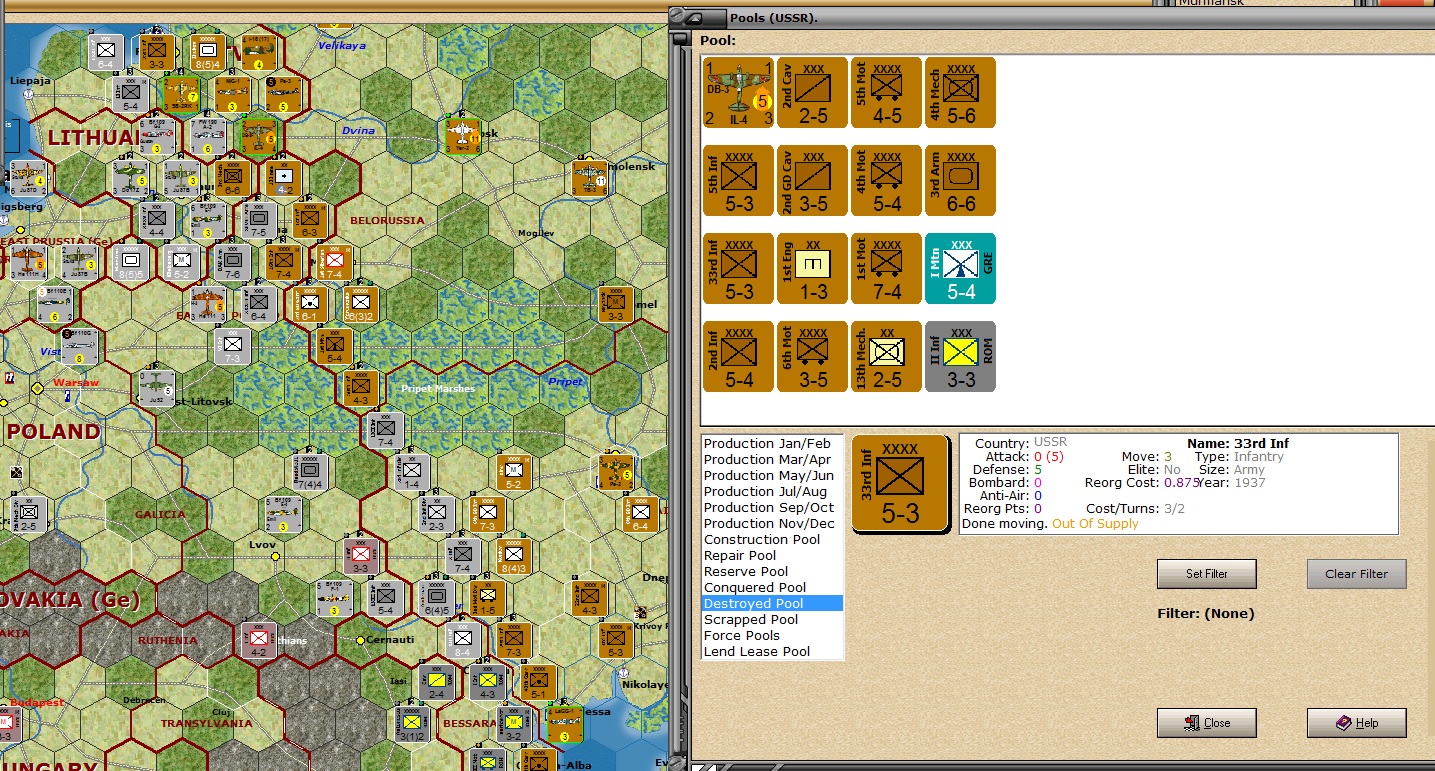Click the "Out Of Supply" status text

1095,523
